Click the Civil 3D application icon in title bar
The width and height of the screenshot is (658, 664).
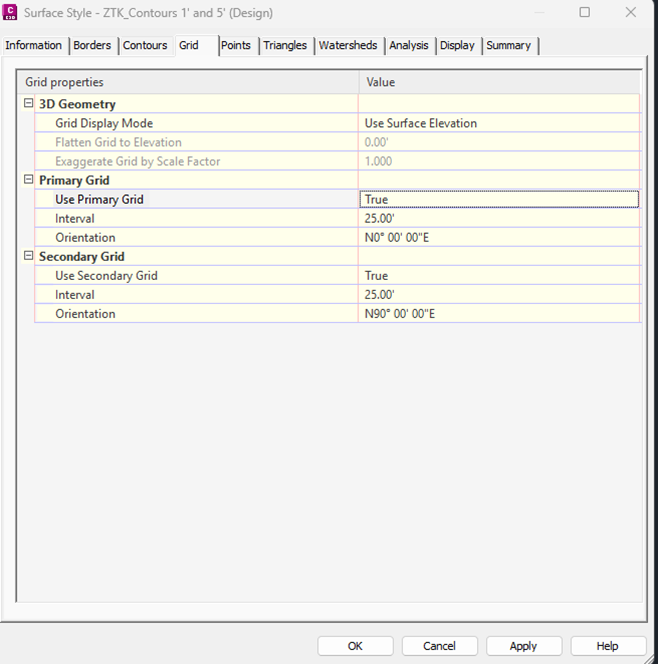click(x=10, y=12)
